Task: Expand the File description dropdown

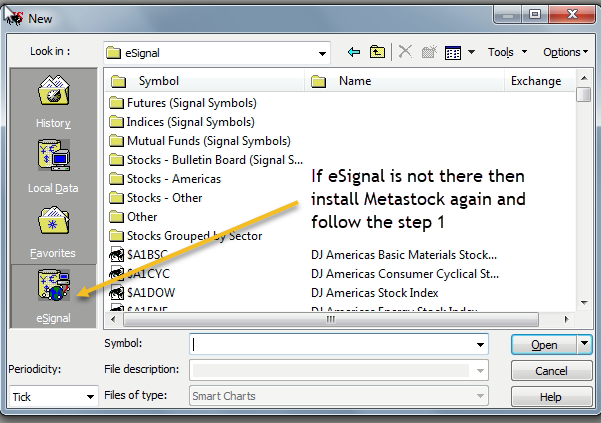Action: [x=480, y=370]
